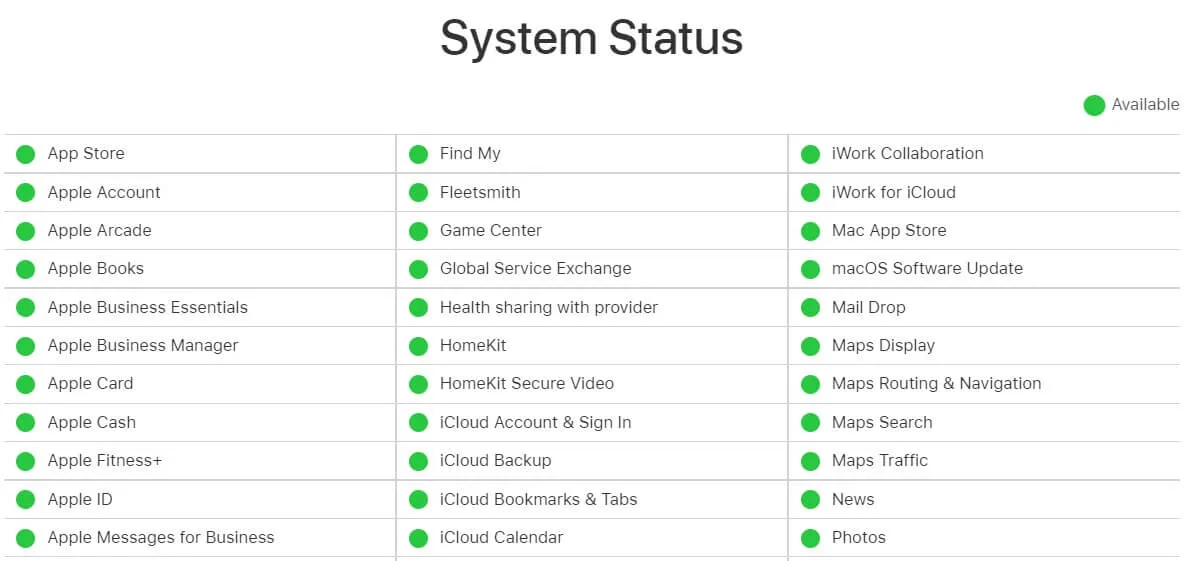Click the status dot beside Apple Card
This screenshot has width=1191, height=561.
[x=26, y=384]
